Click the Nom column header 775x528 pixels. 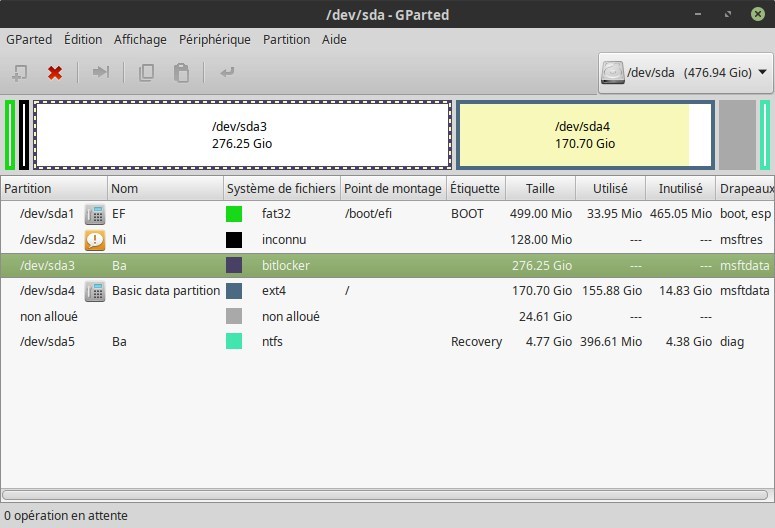pos(165,188)
